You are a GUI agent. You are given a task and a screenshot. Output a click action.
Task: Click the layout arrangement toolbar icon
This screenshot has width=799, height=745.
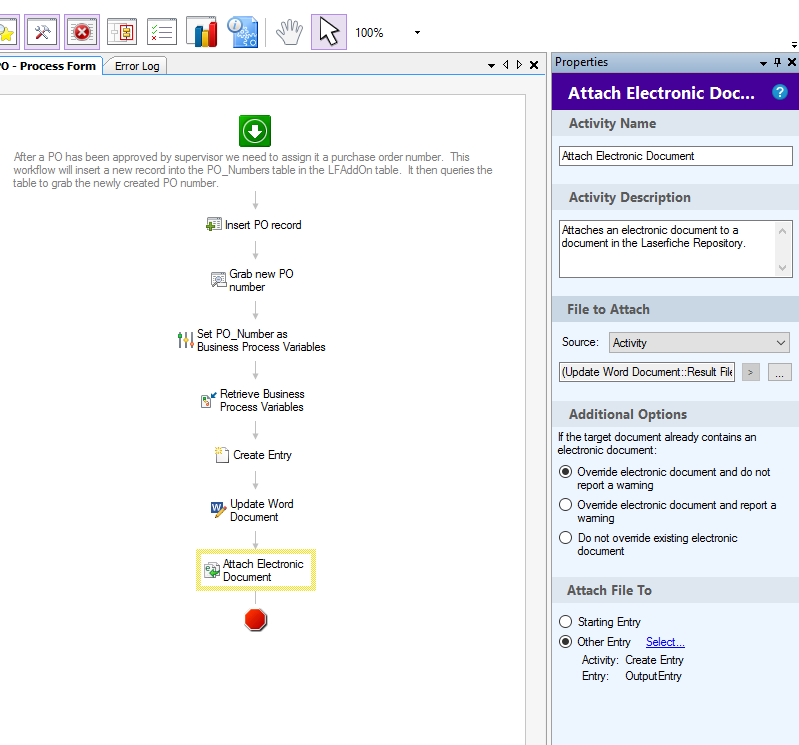tap(122, 33)
